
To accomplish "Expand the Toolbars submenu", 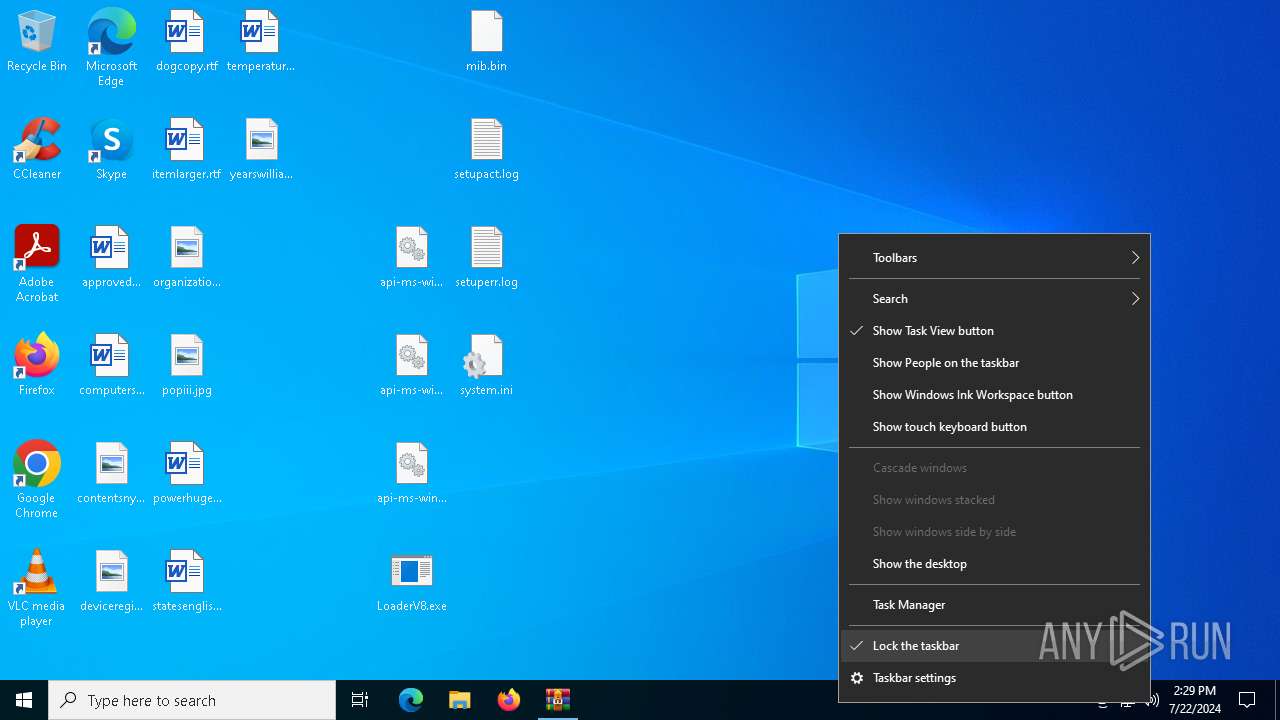I will (x=994, y=258).
